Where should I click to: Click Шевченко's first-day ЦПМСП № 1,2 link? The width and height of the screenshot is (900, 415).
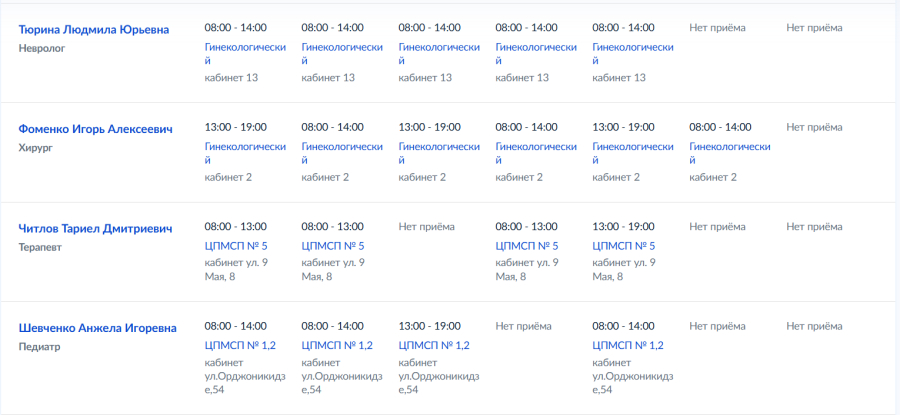[x=240, y=346]
